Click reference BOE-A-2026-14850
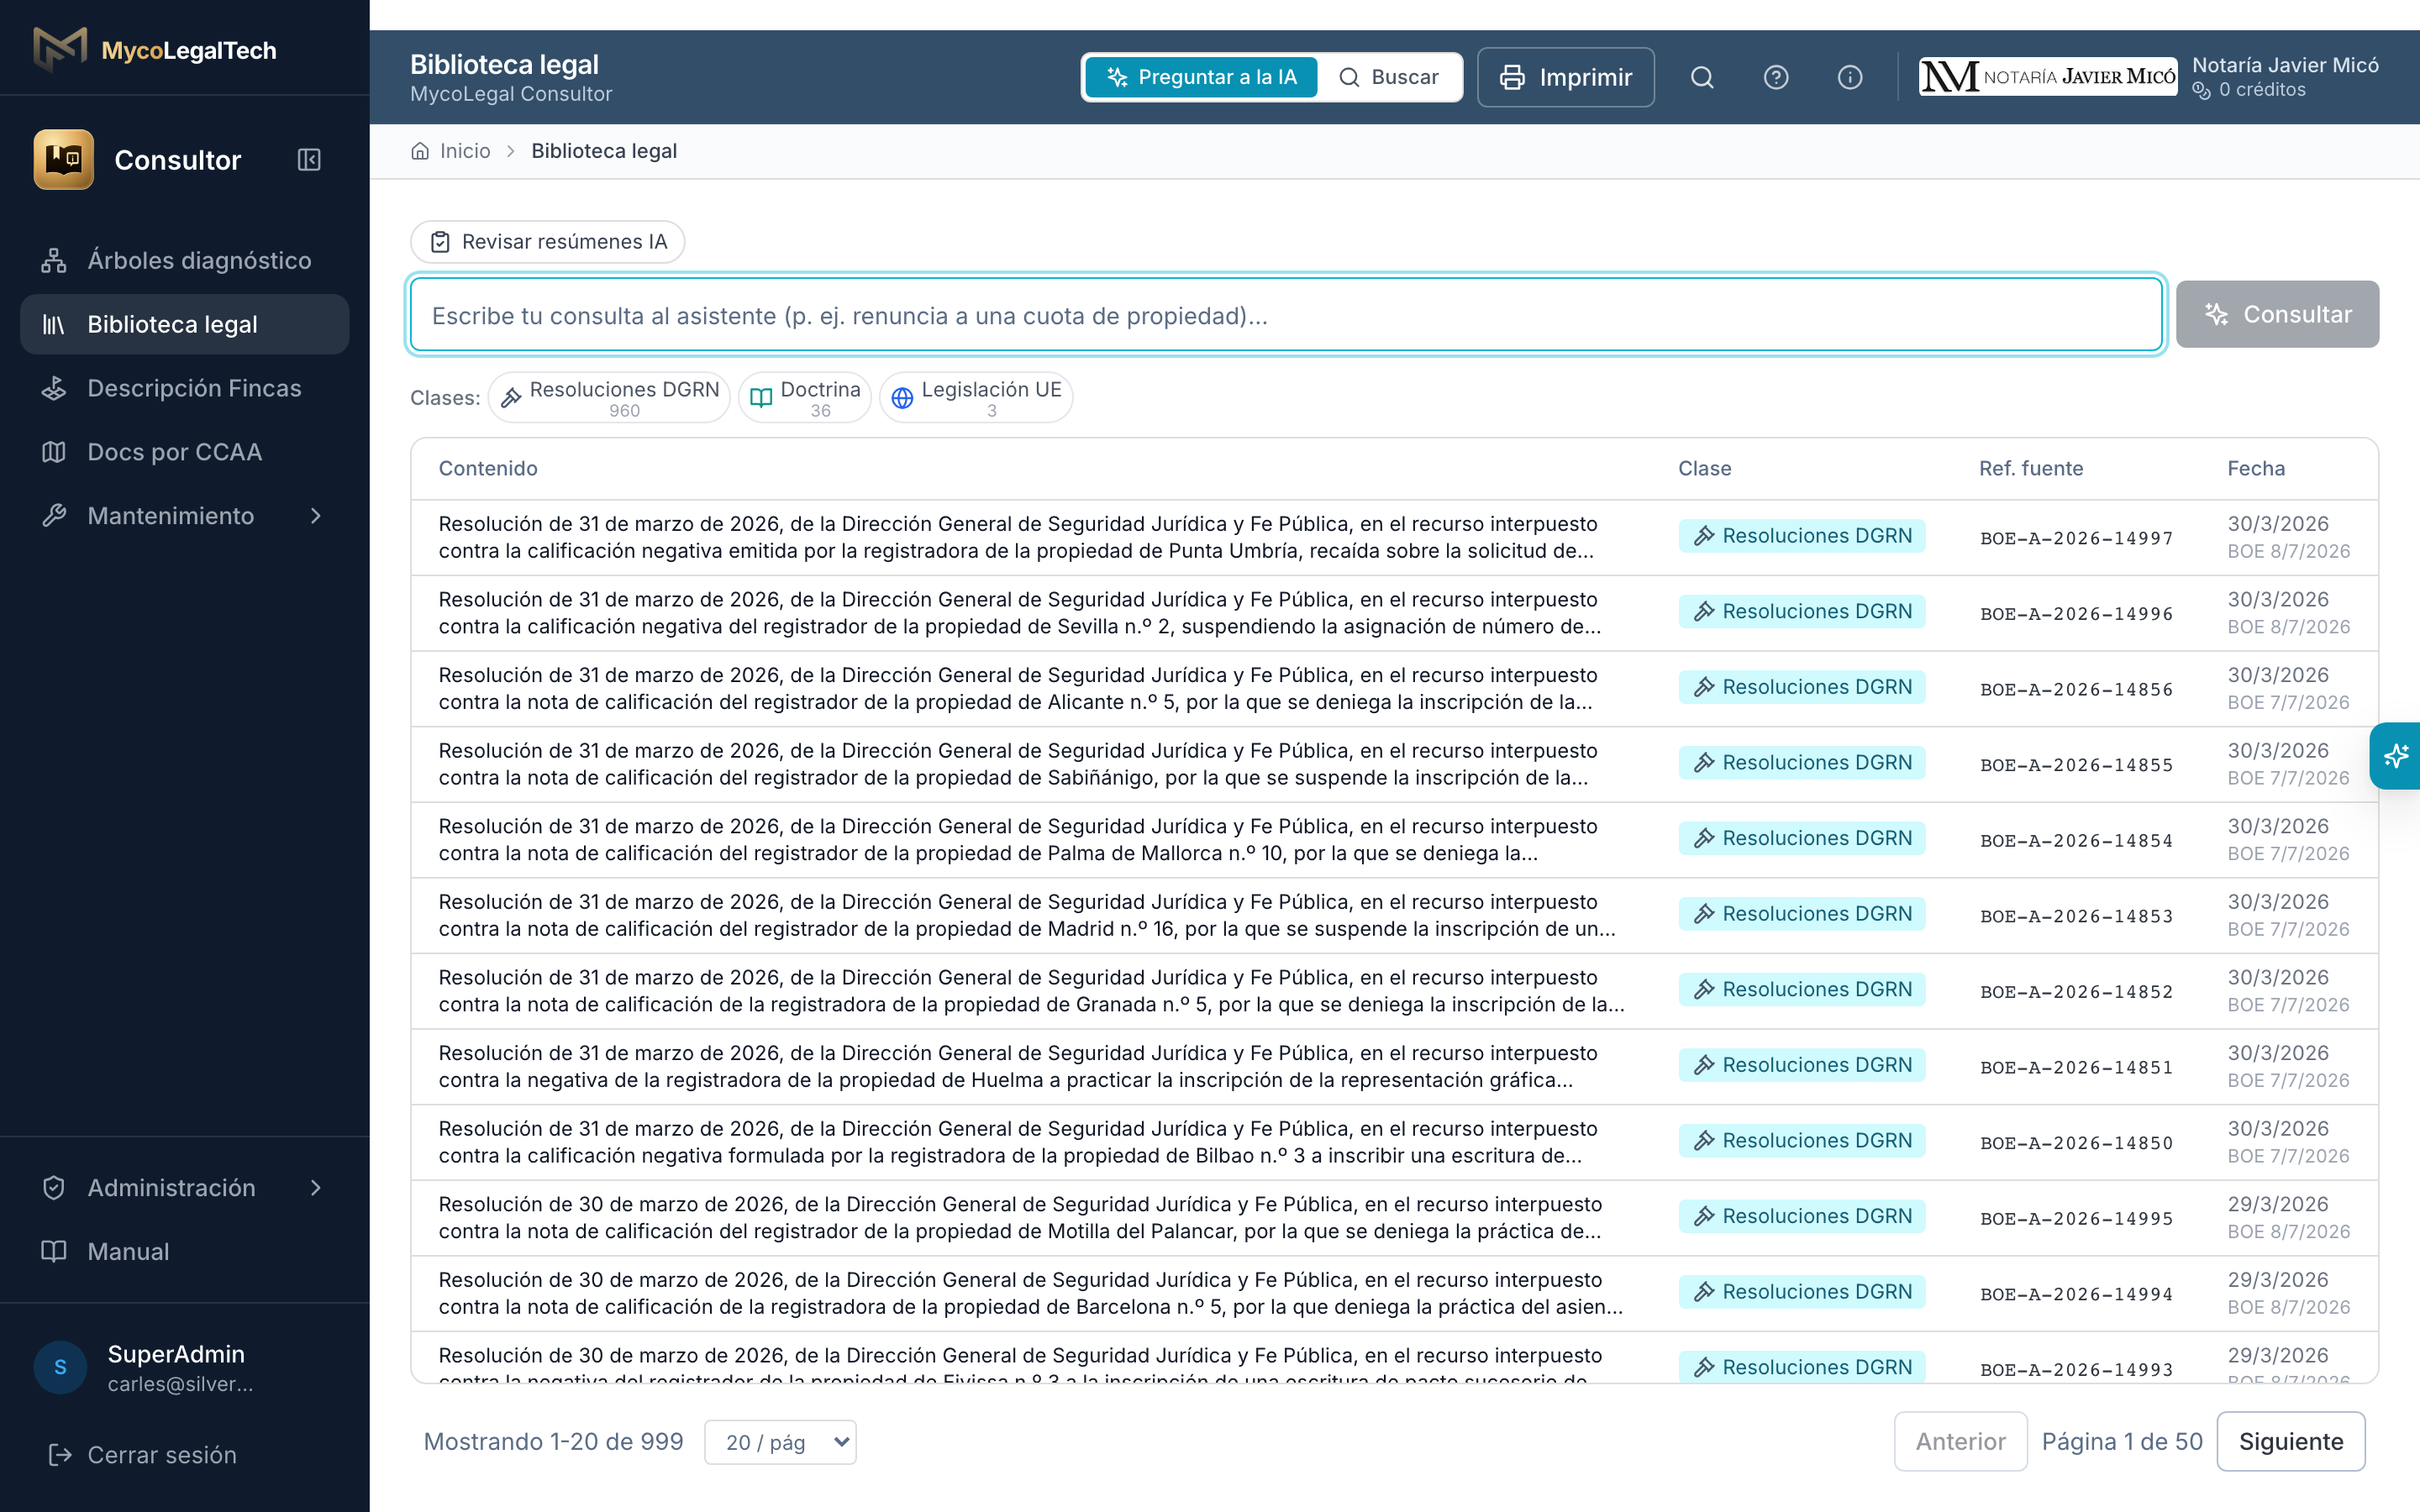The width and height of the screenshot is (2420, 1512). click(2076, 1143)
